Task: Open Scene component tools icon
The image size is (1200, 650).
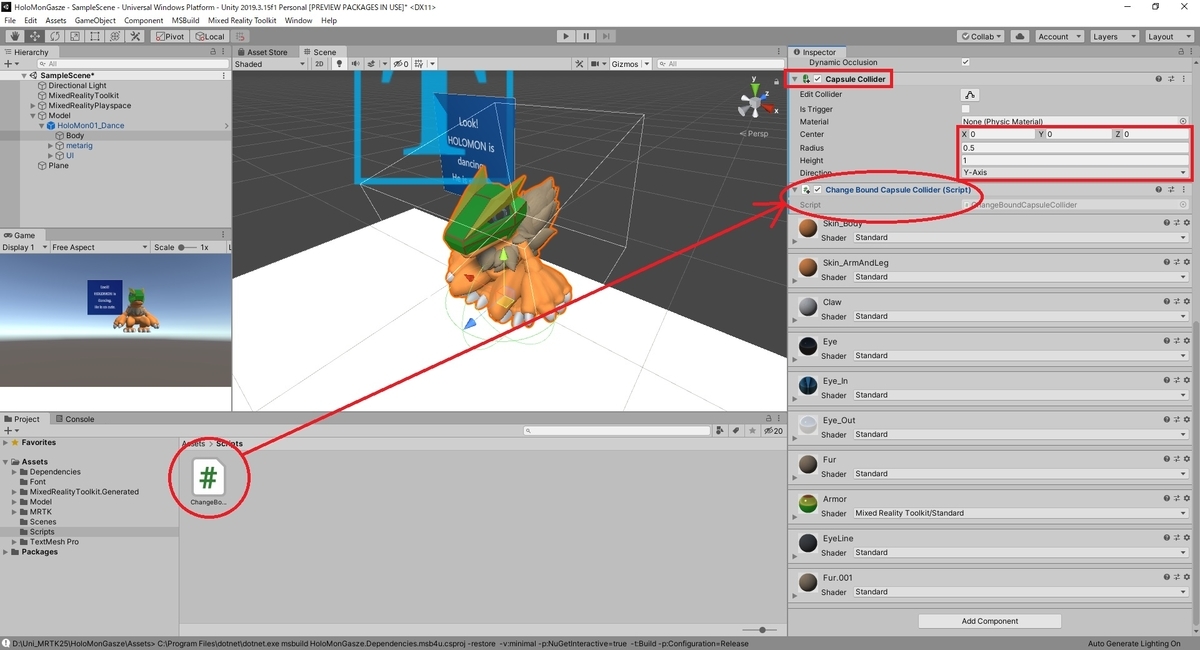Action: pos(579,64)
